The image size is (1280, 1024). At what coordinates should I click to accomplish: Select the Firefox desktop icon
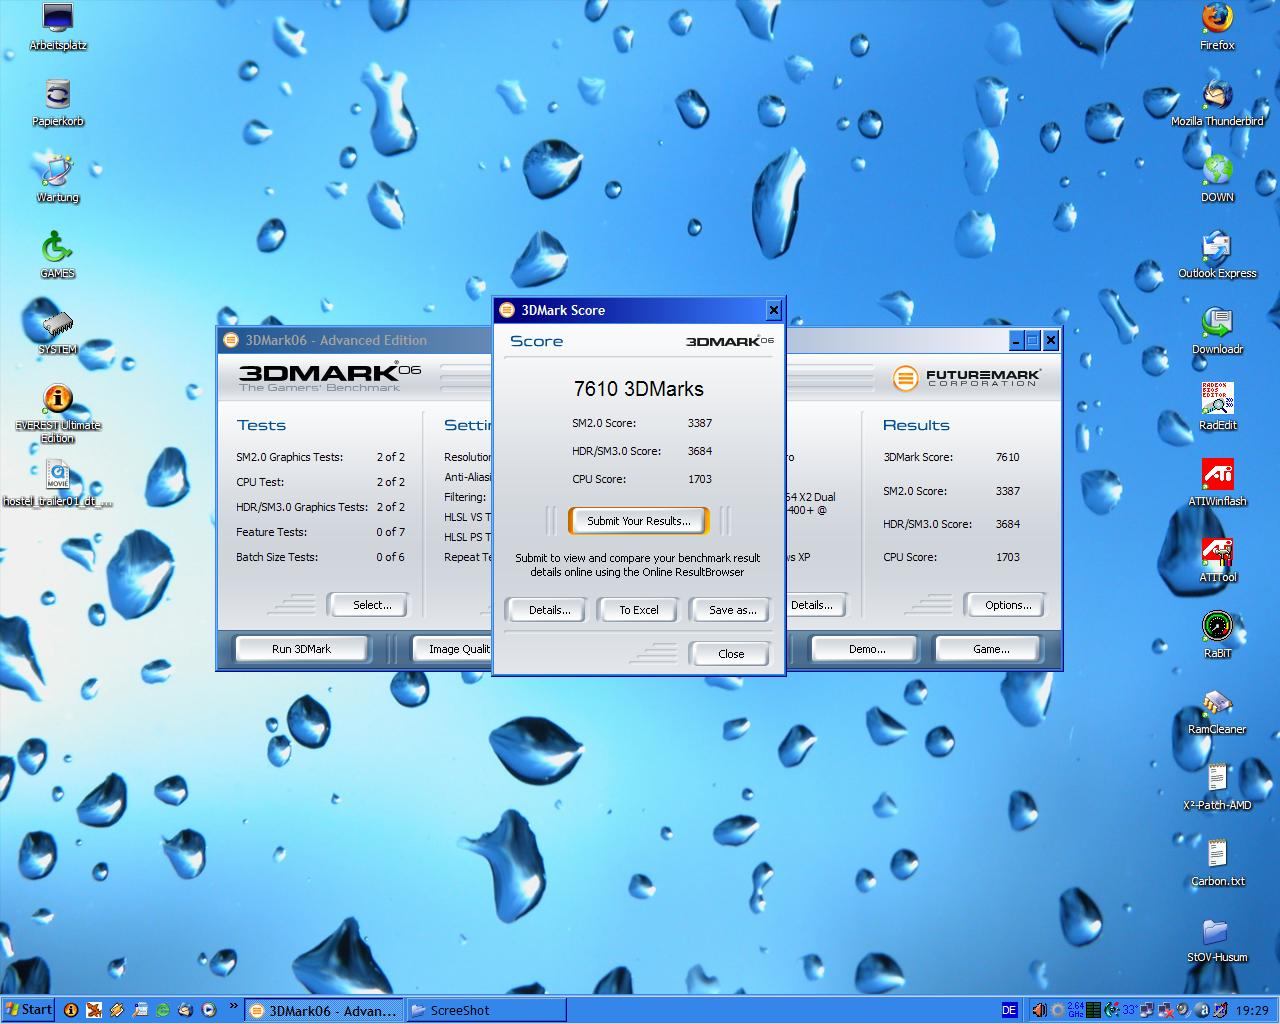tap(1217, 27)
